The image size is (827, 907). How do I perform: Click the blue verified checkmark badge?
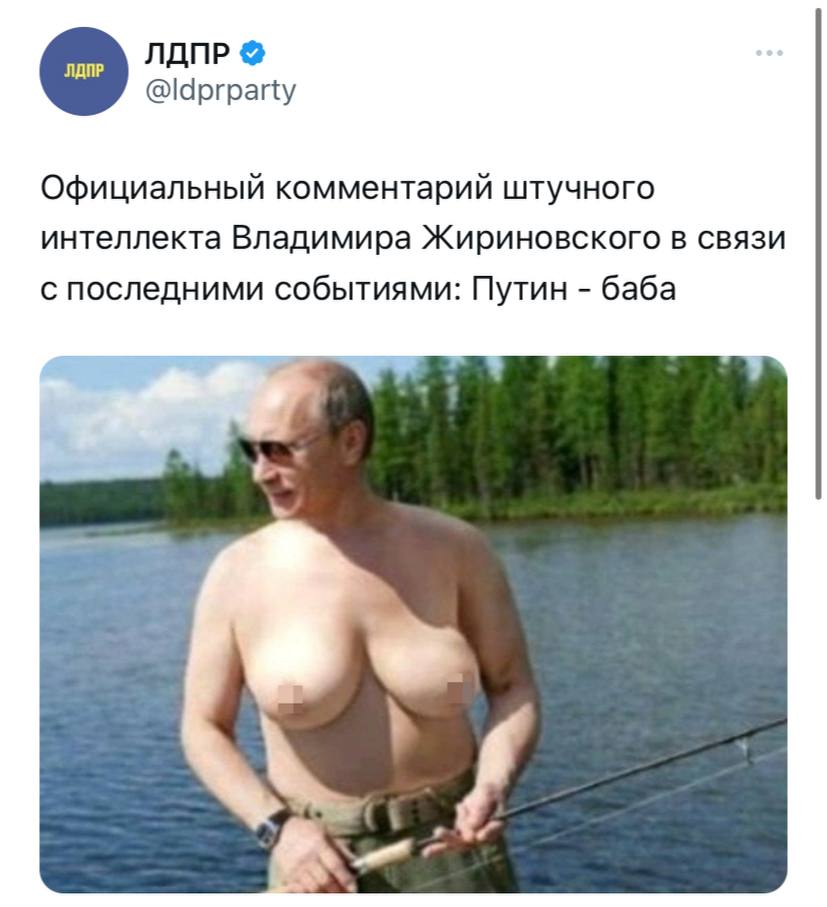pyautogui.click(x=252, y=53)
